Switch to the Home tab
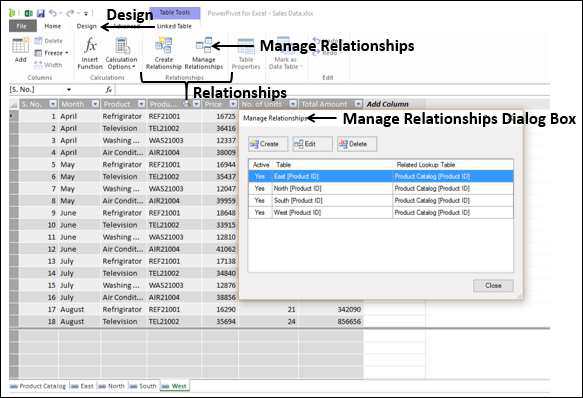 click(52, 26)
